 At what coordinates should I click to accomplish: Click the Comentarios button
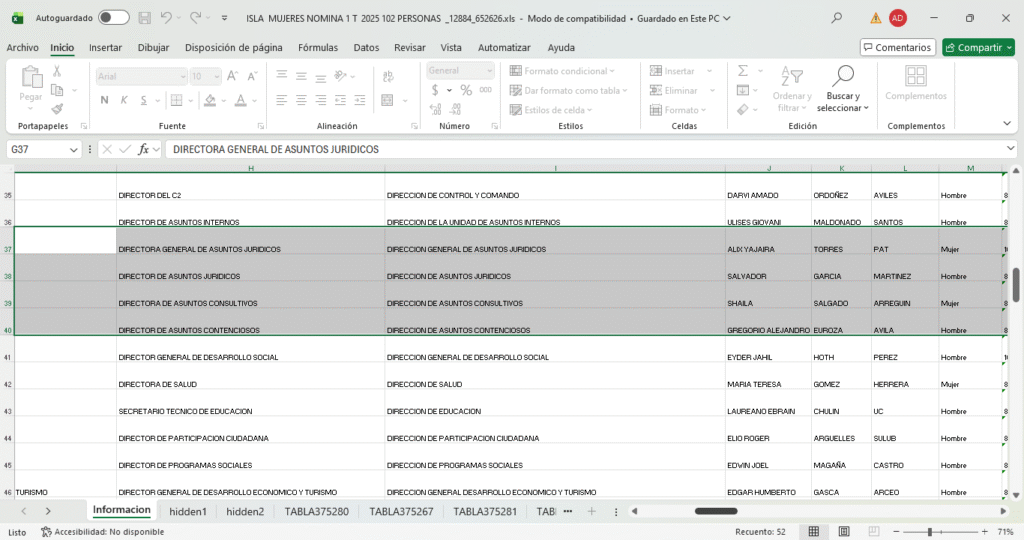897,47
